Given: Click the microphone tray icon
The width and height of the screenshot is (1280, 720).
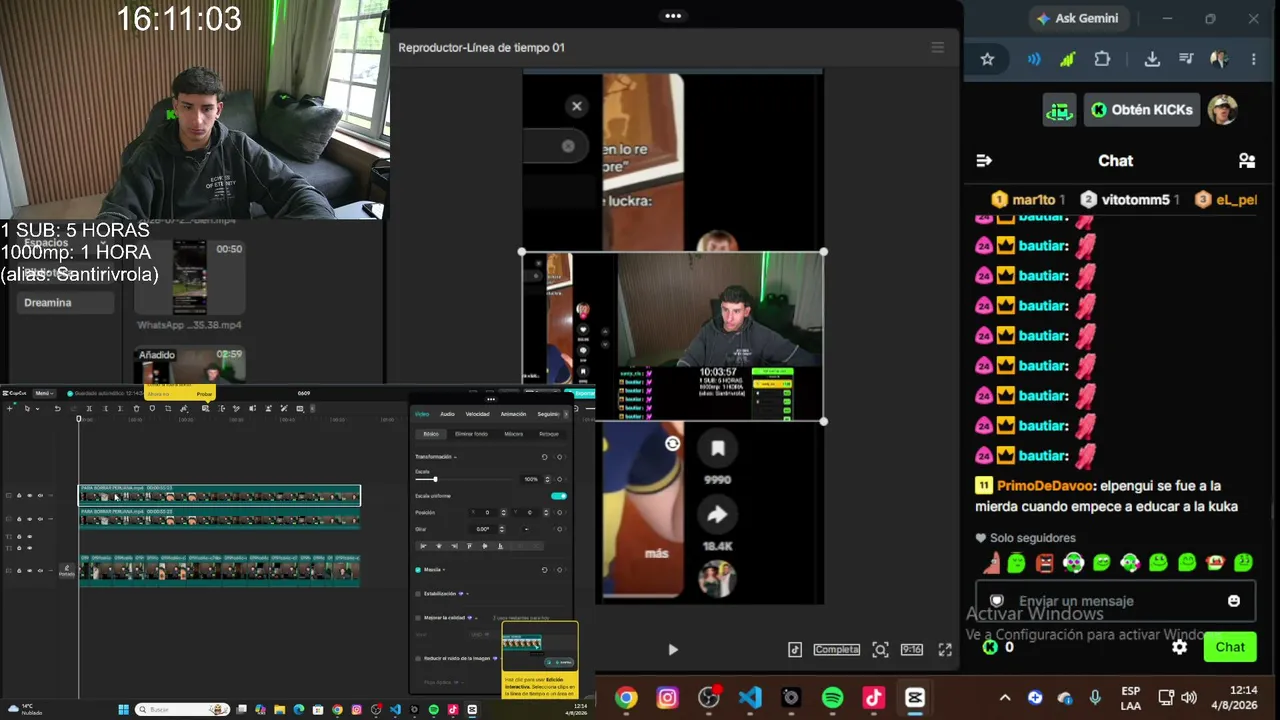Looking at the screenshot, I should tap(1095, 698).
